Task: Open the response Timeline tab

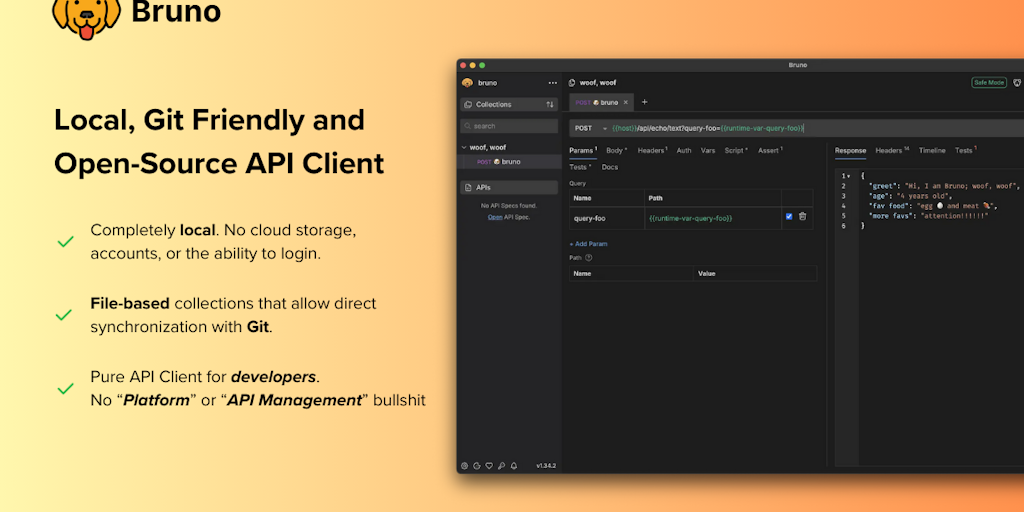Action: [x=931, y=150]
